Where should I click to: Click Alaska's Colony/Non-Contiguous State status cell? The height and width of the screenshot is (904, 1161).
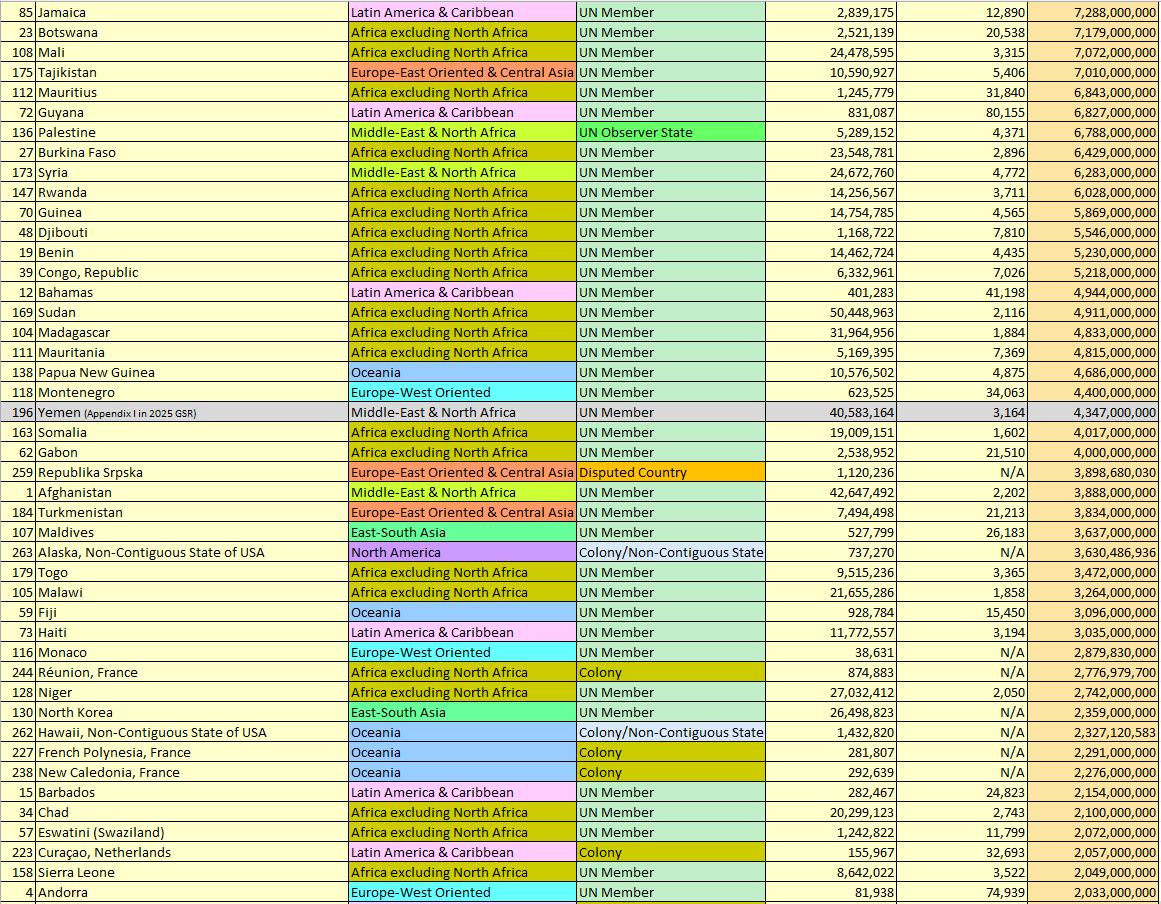click(x=671, y=552)
